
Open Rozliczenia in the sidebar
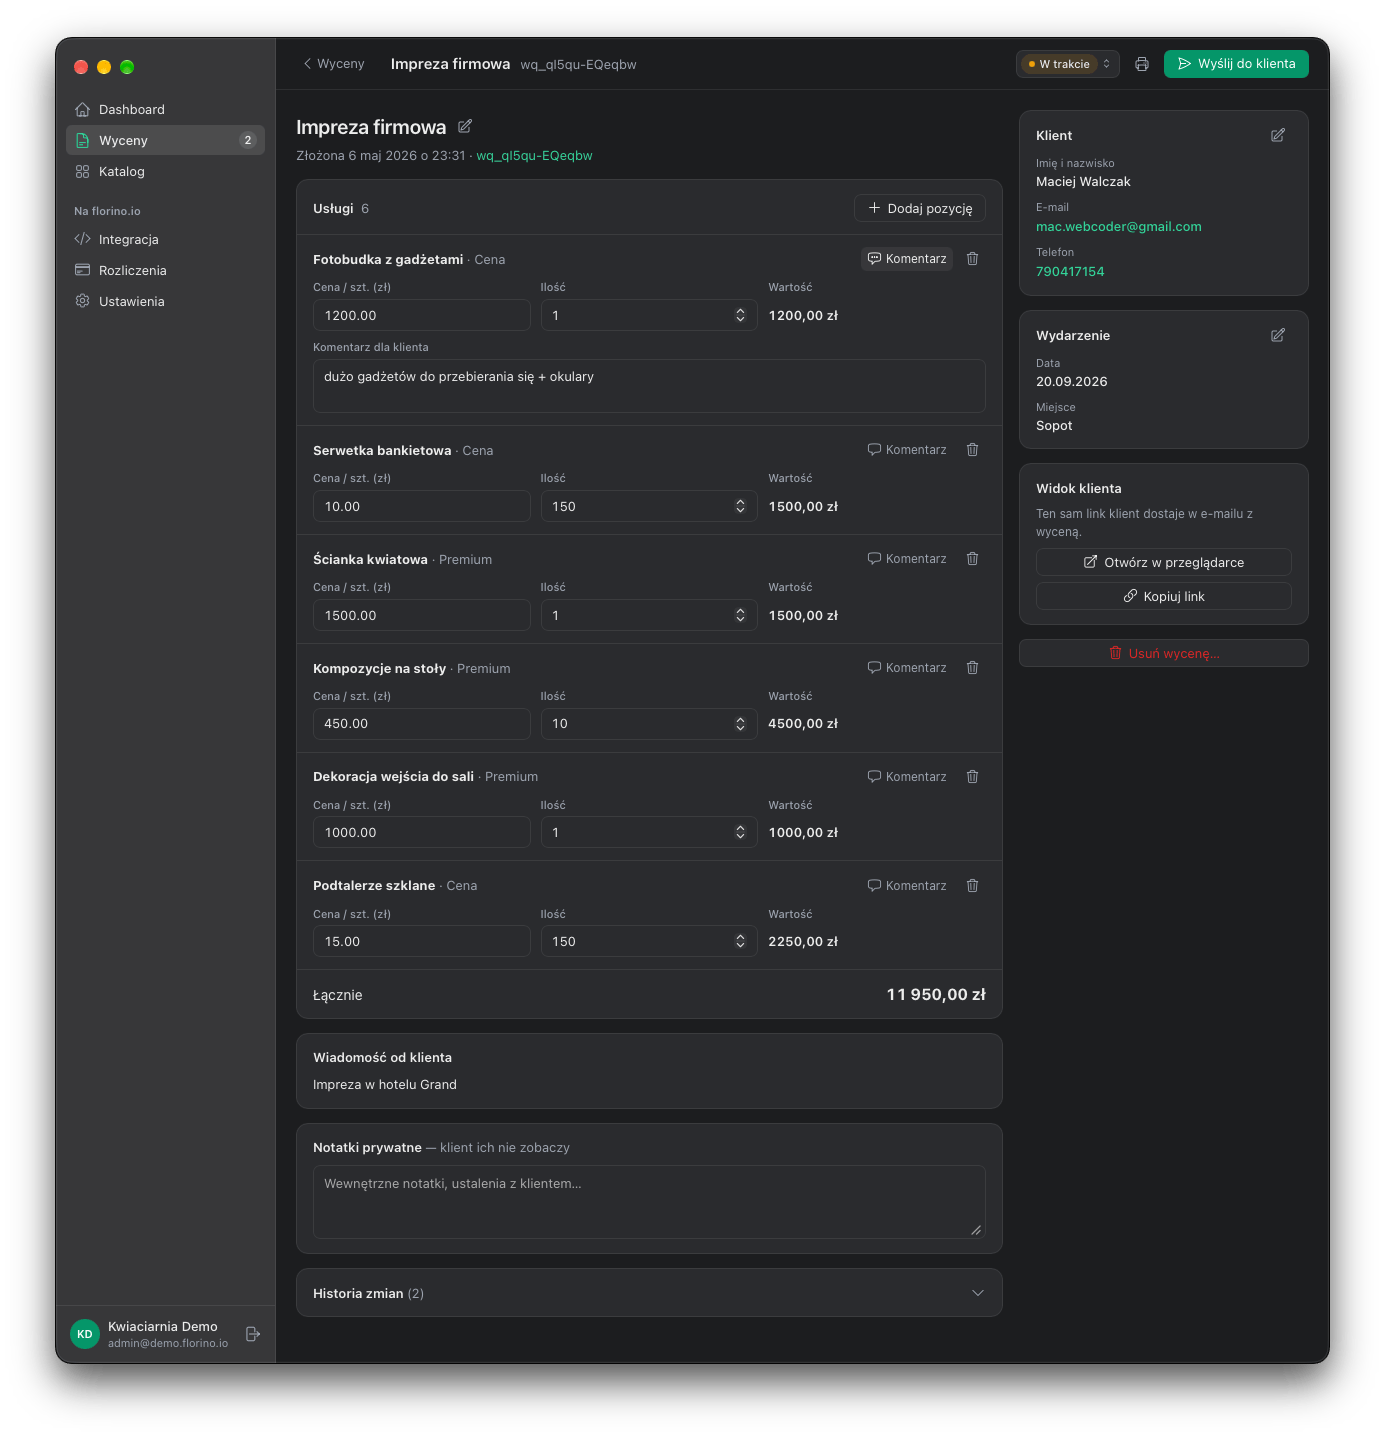pos(165,270)
